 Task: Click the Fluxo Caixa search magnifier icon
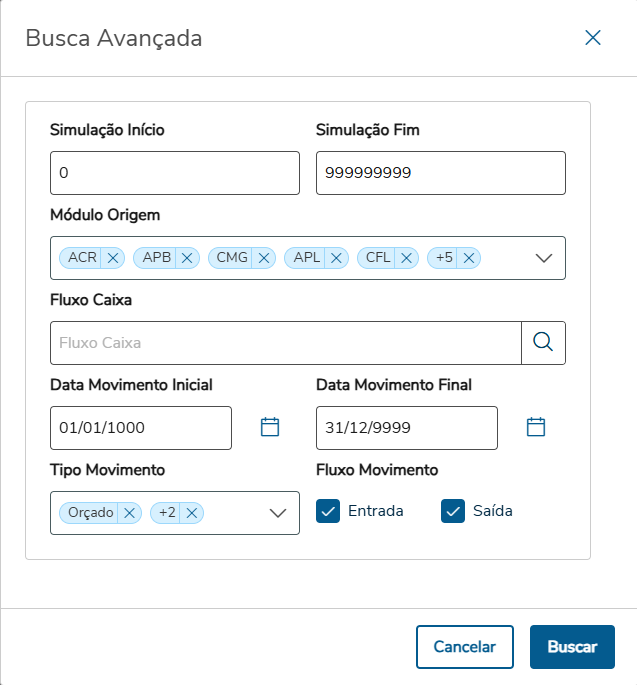543,342
